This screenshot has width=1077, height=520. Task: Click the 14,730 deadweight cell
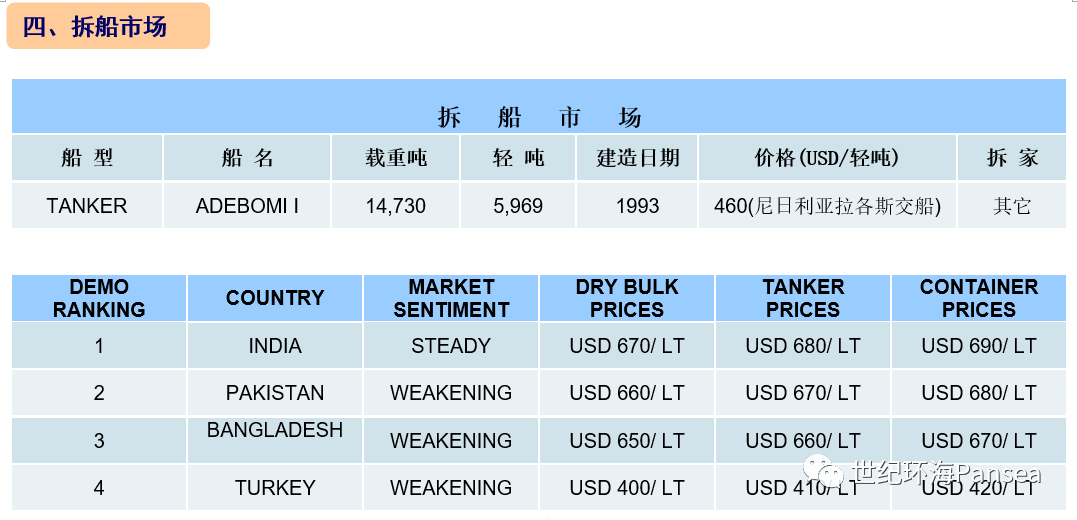396,205
